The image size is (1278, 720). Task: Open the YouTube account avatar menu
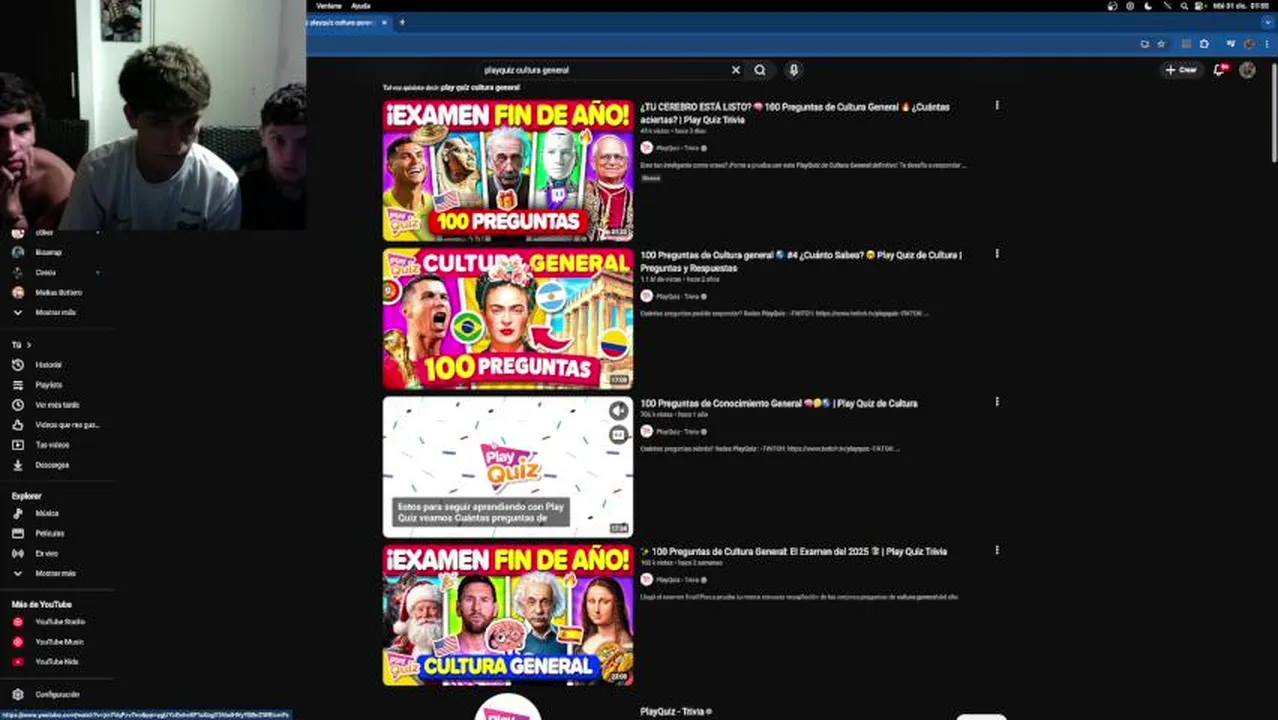tap(1247, 70)
